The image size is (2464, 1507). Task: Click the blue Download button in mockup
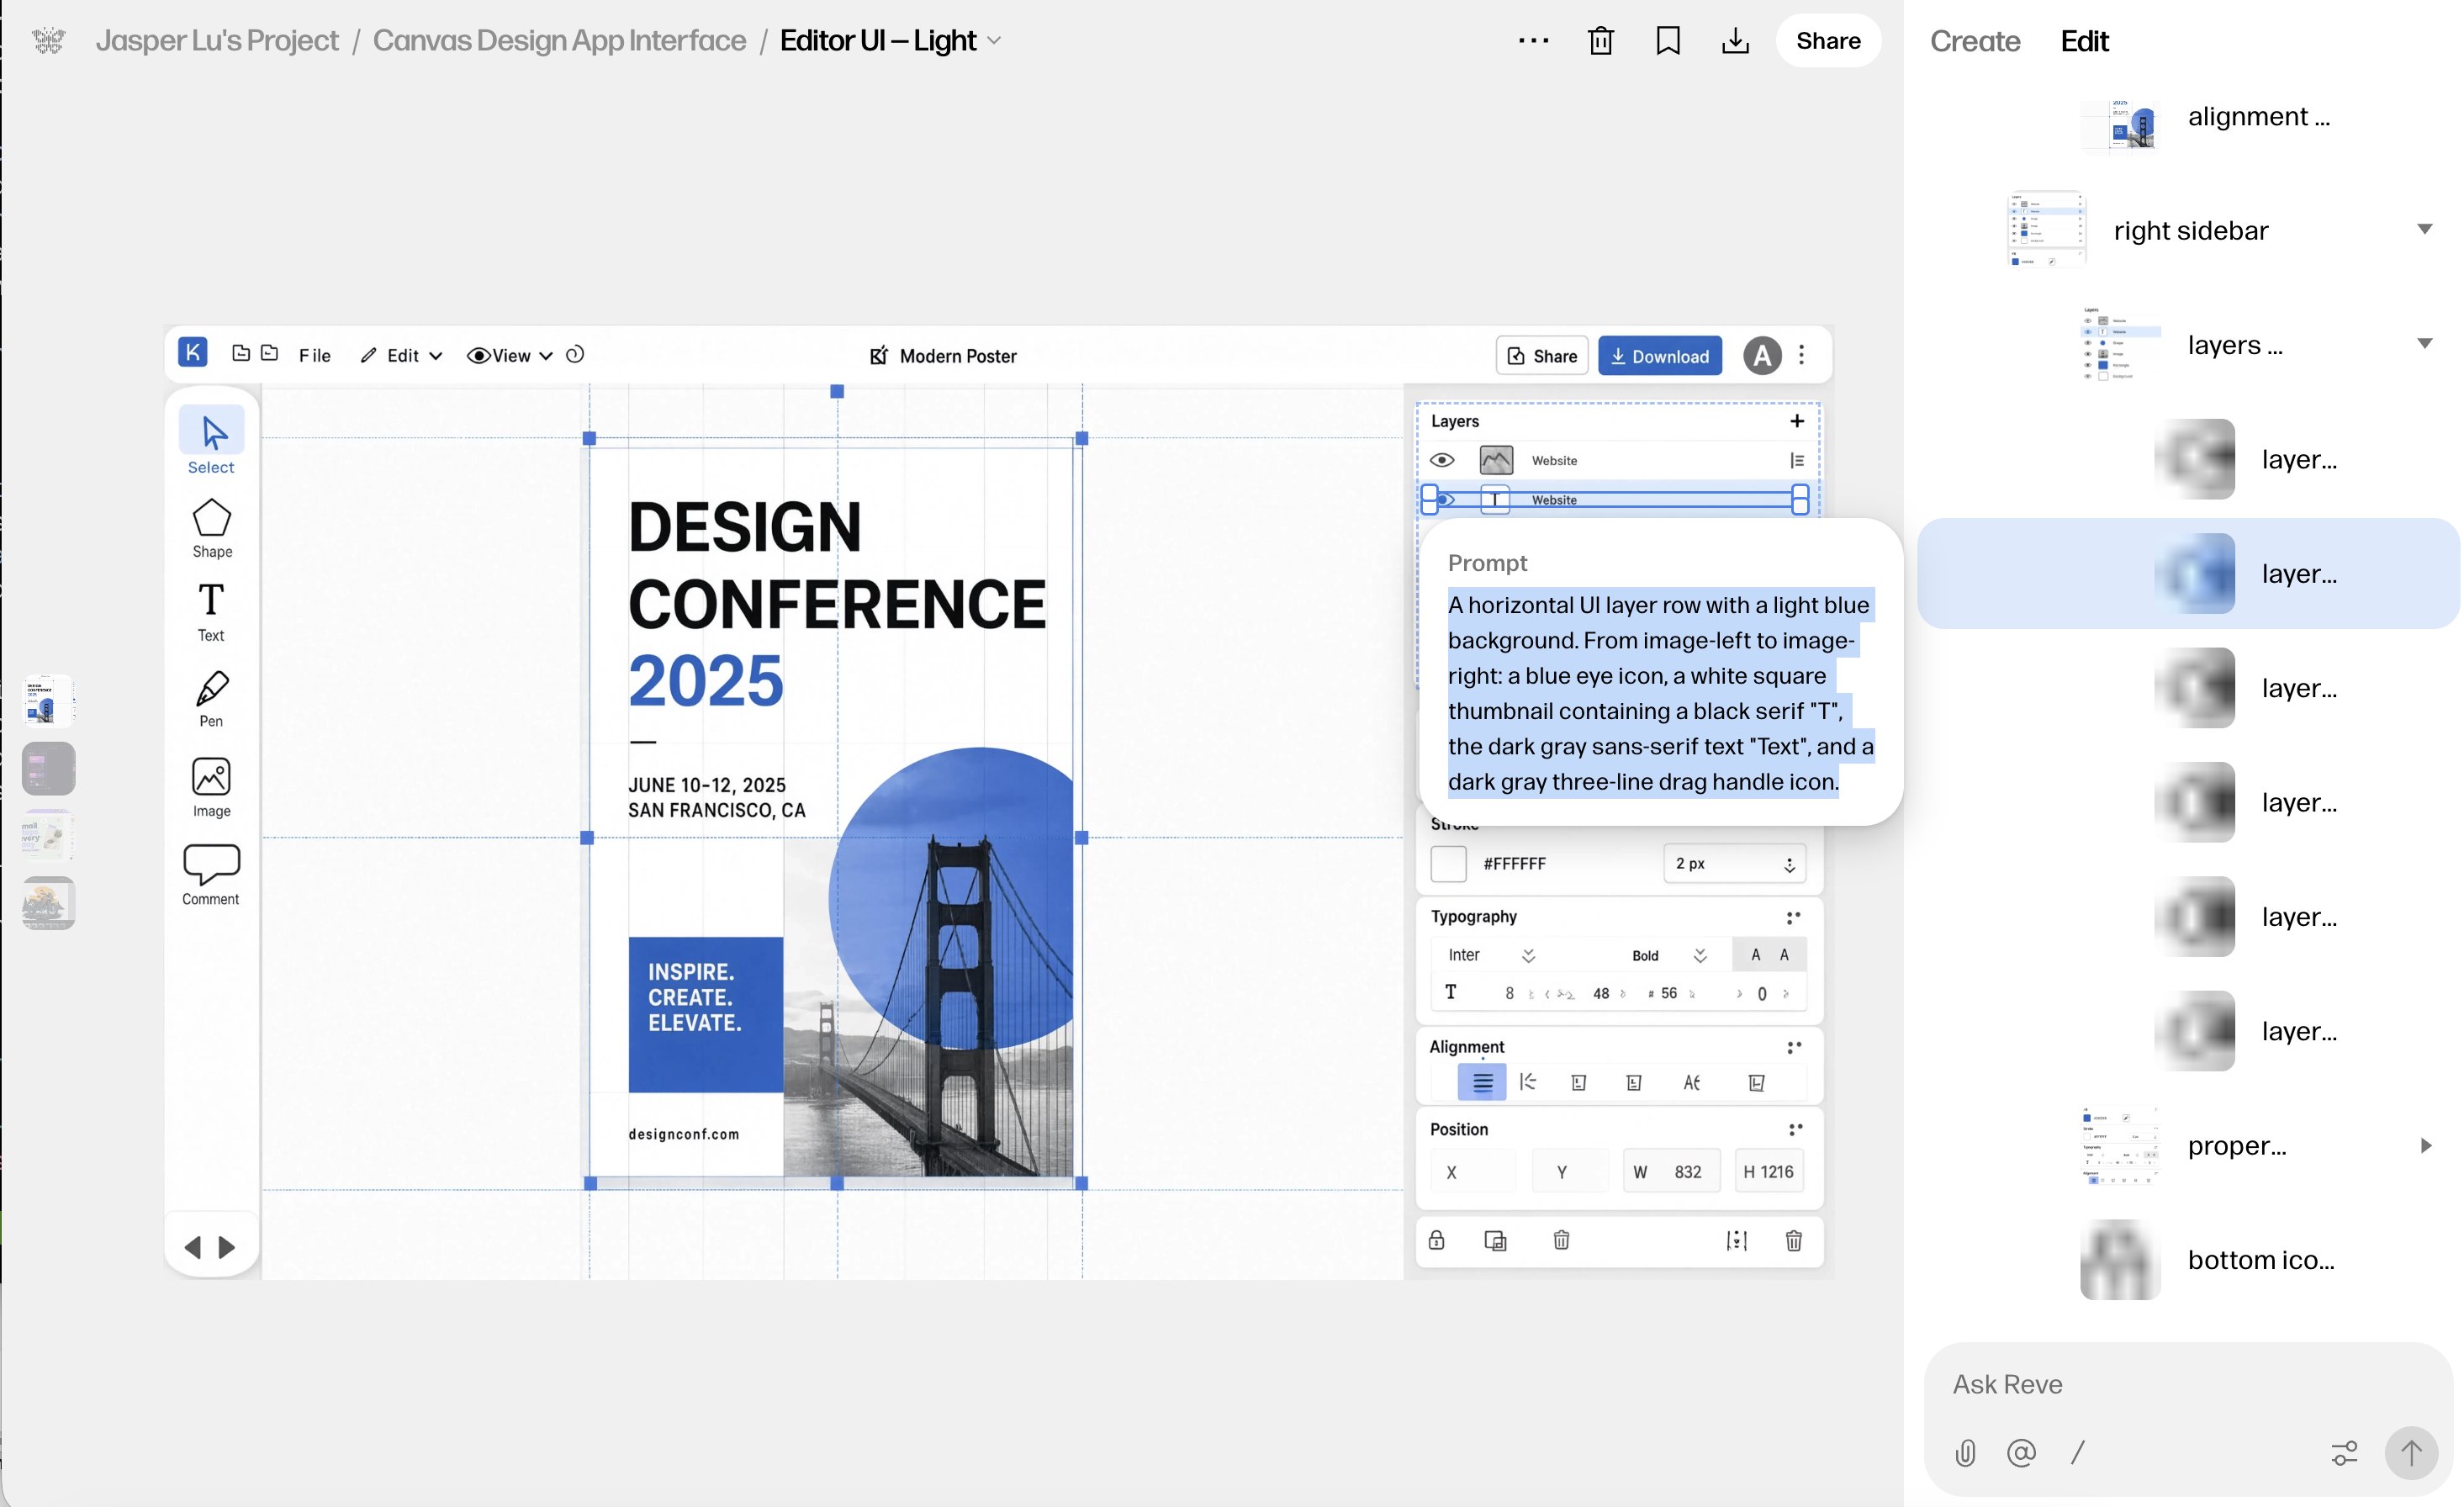1660,355
